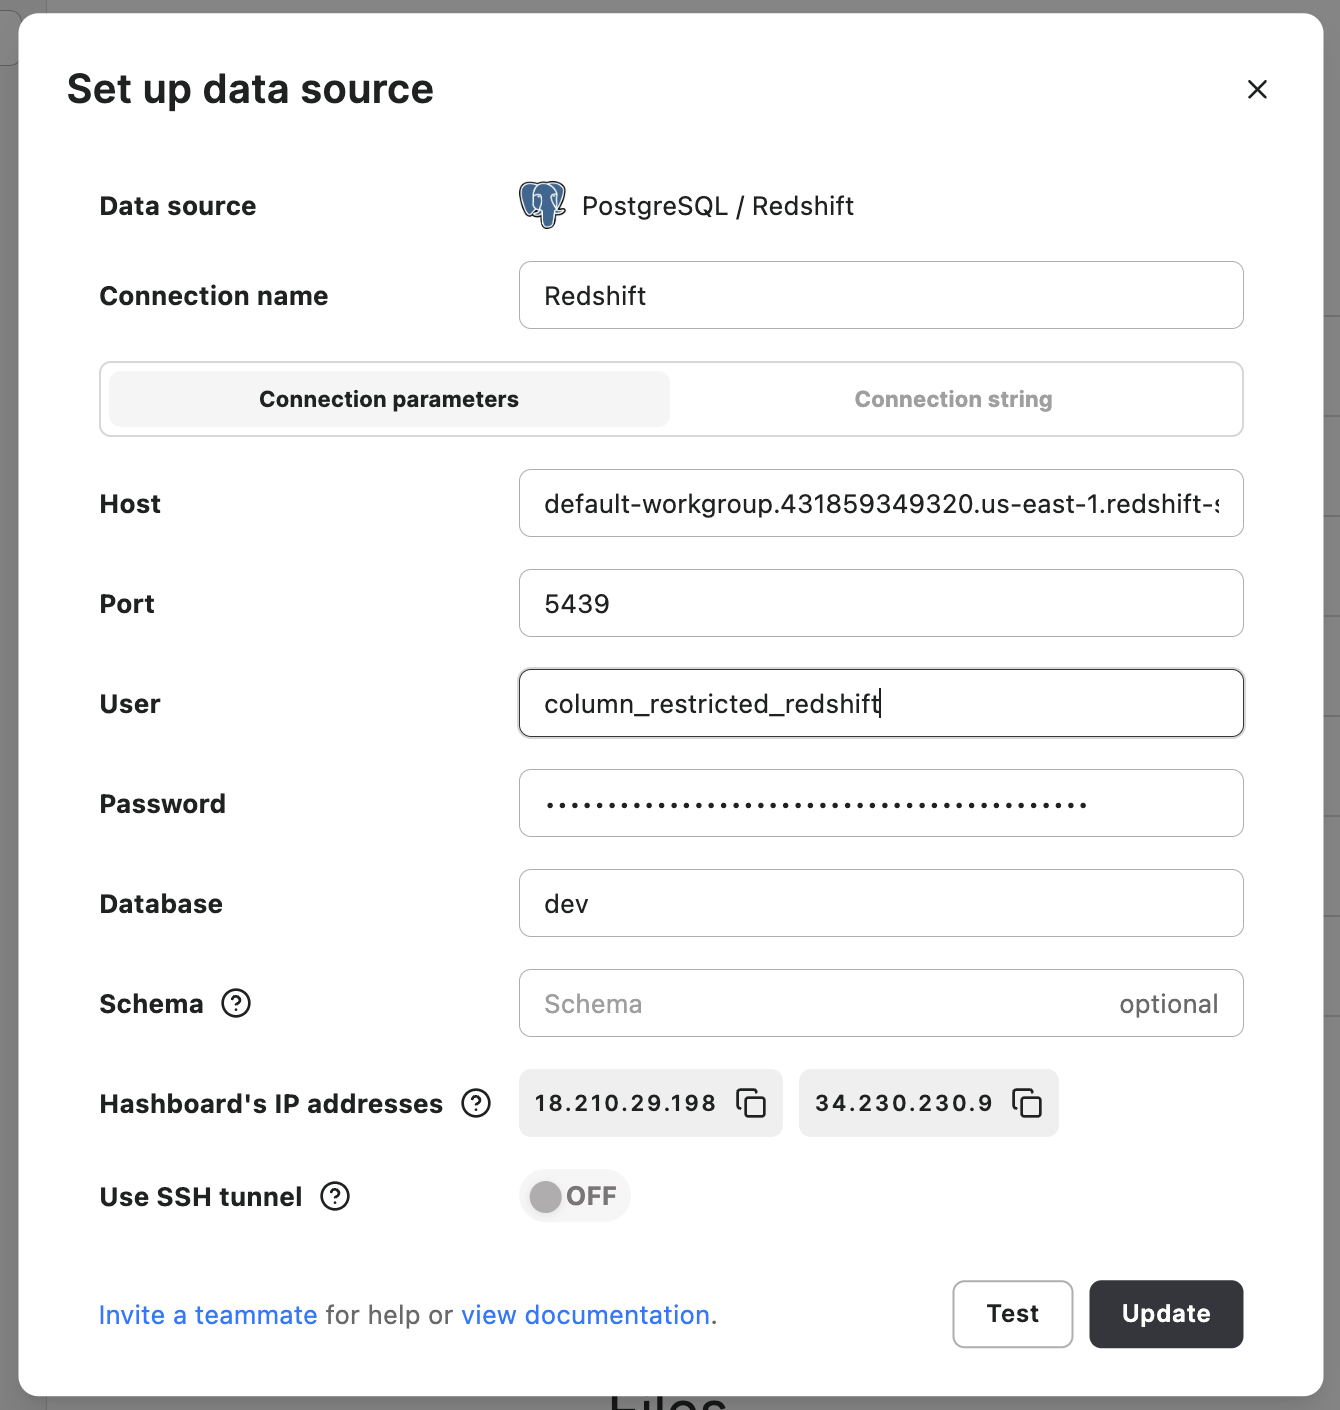Focus the Host input field
The height and width of the screenshot is (1410, 1340).
[x=881, y=503]
